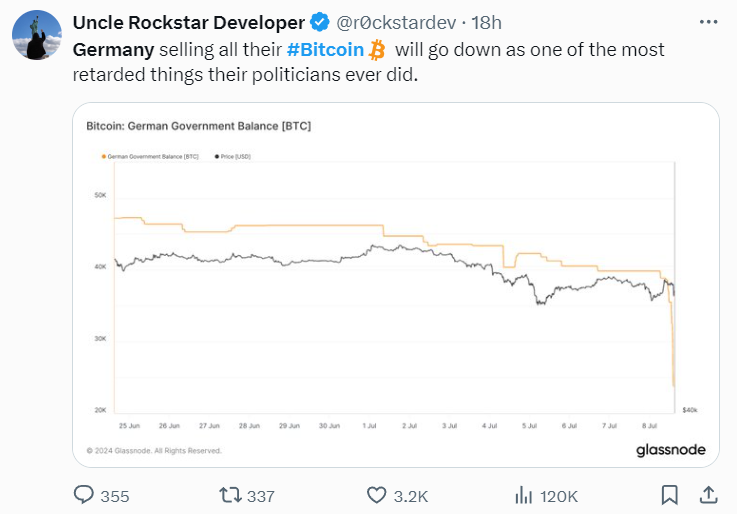Open the German Government Balance chart image
Viewport: 737px width, 514px height.
pyautogui.click(x=396, y=285)
